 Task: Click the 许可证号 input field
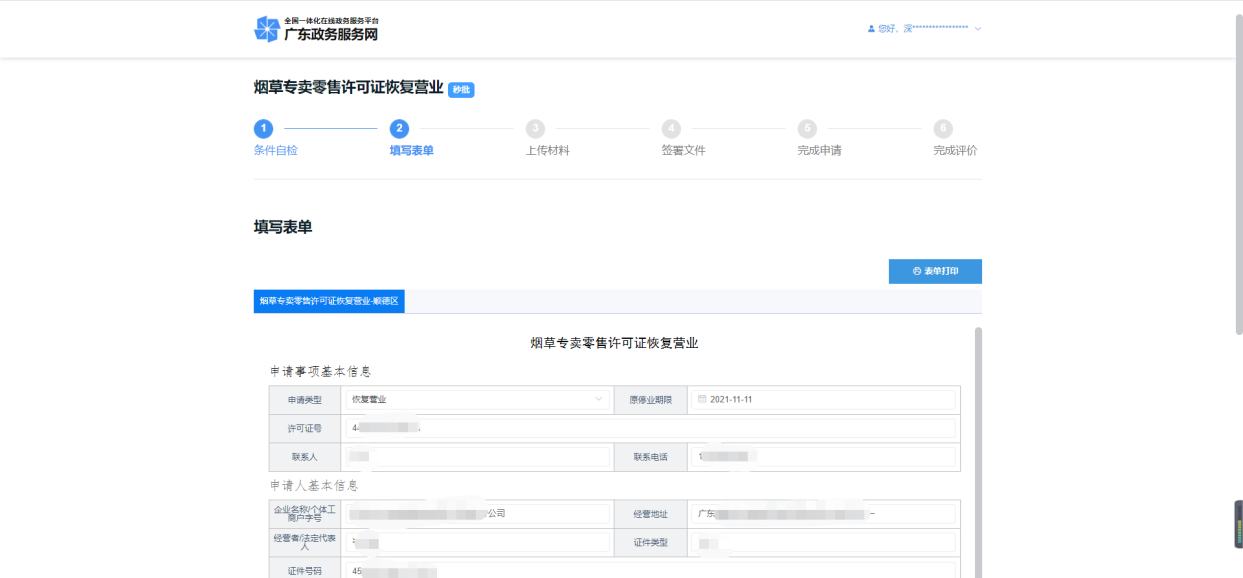(x=651, y=428)
